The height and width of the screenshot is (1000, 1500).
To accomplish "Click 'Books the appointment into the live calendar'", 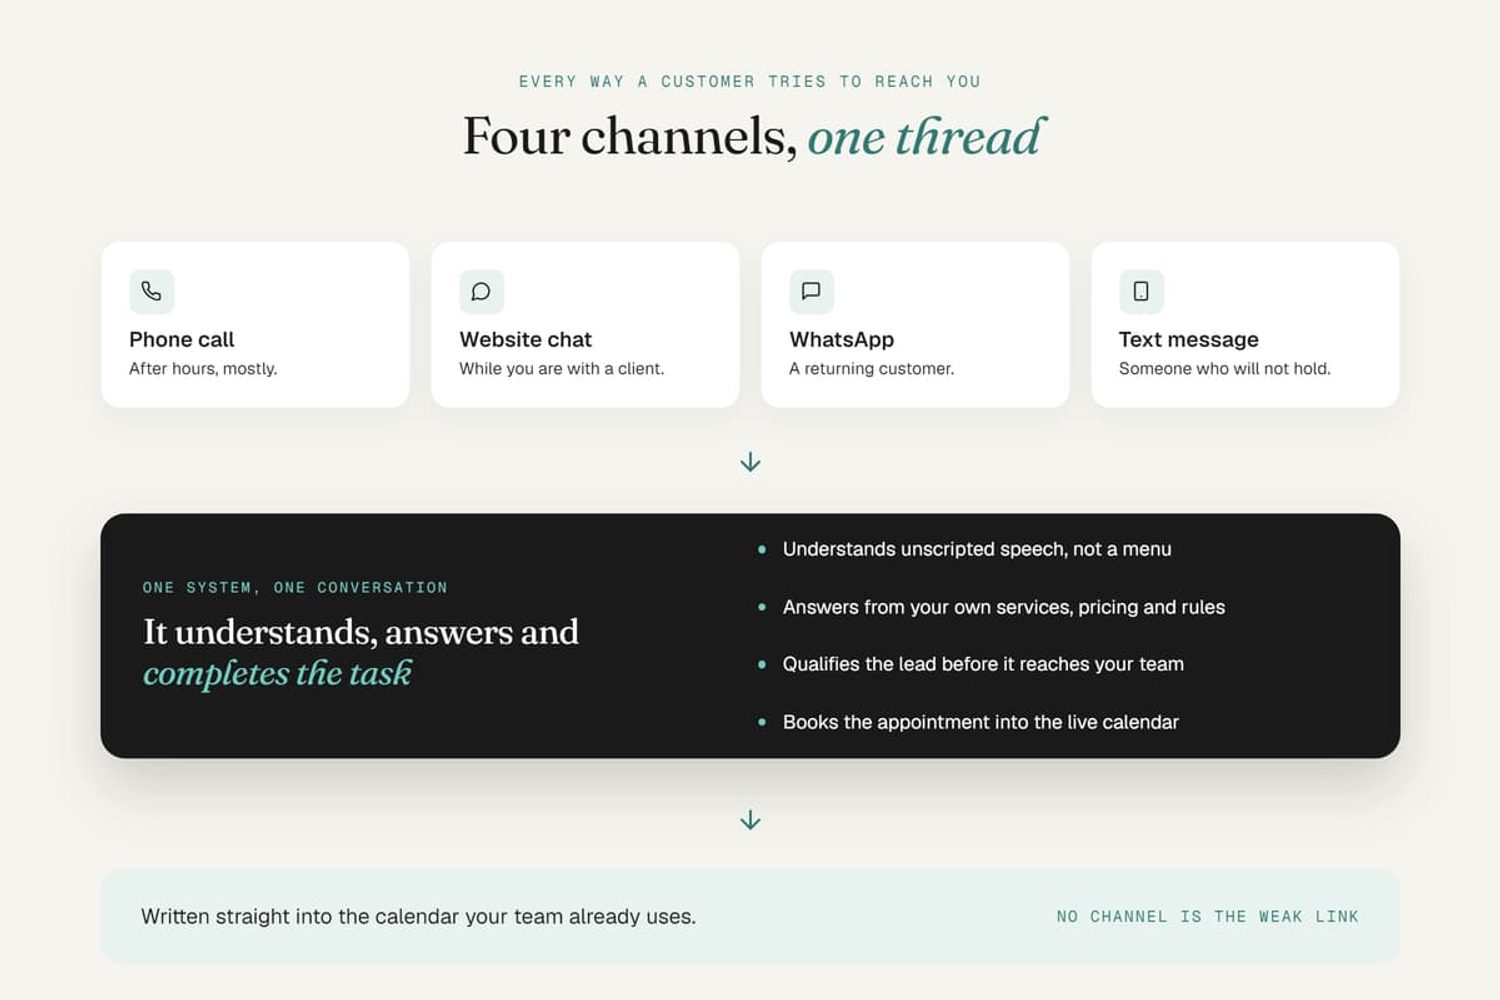I will pos(980,722).
